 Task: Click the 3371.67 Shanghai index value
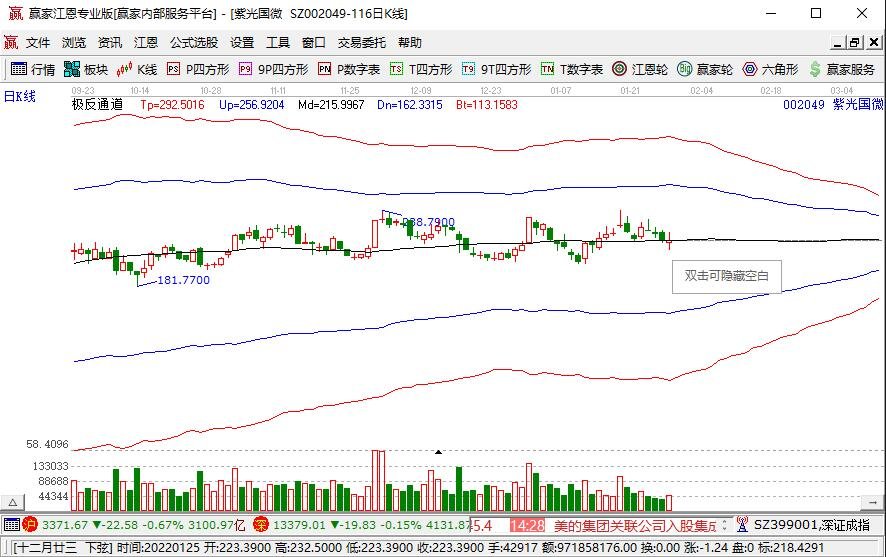tap(65, 525)
